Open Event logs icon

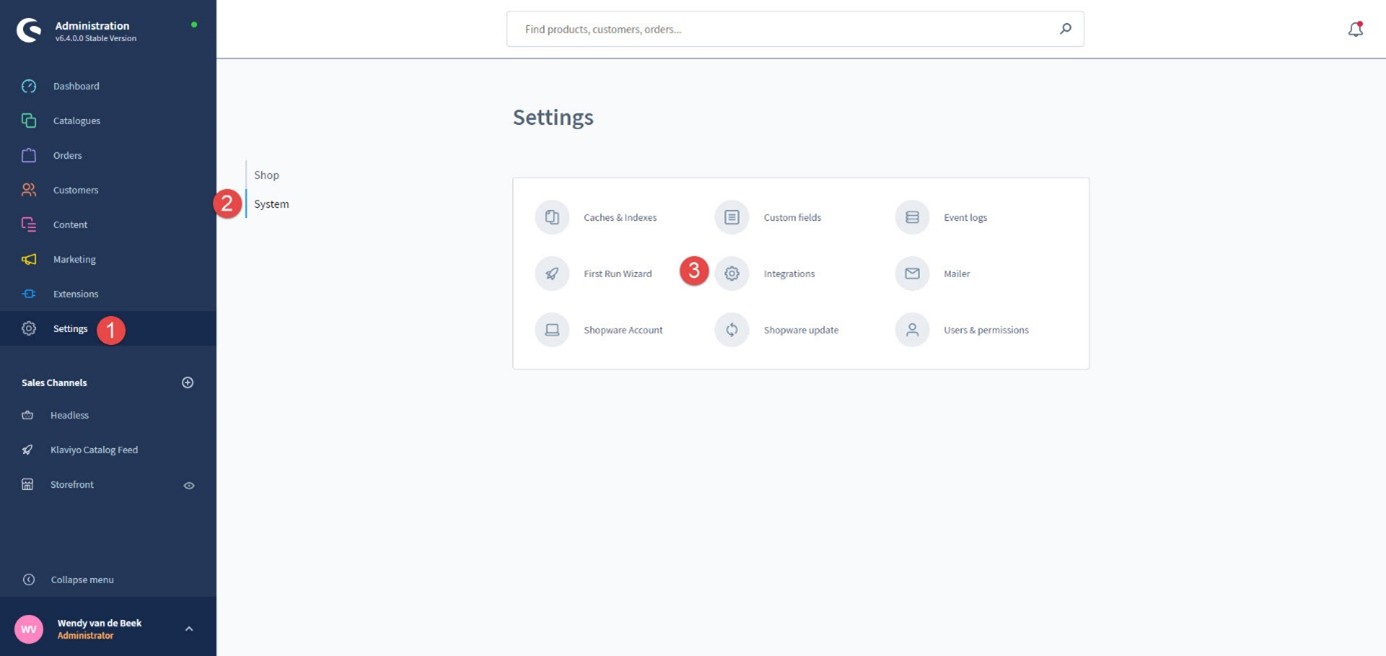[912, 217]
